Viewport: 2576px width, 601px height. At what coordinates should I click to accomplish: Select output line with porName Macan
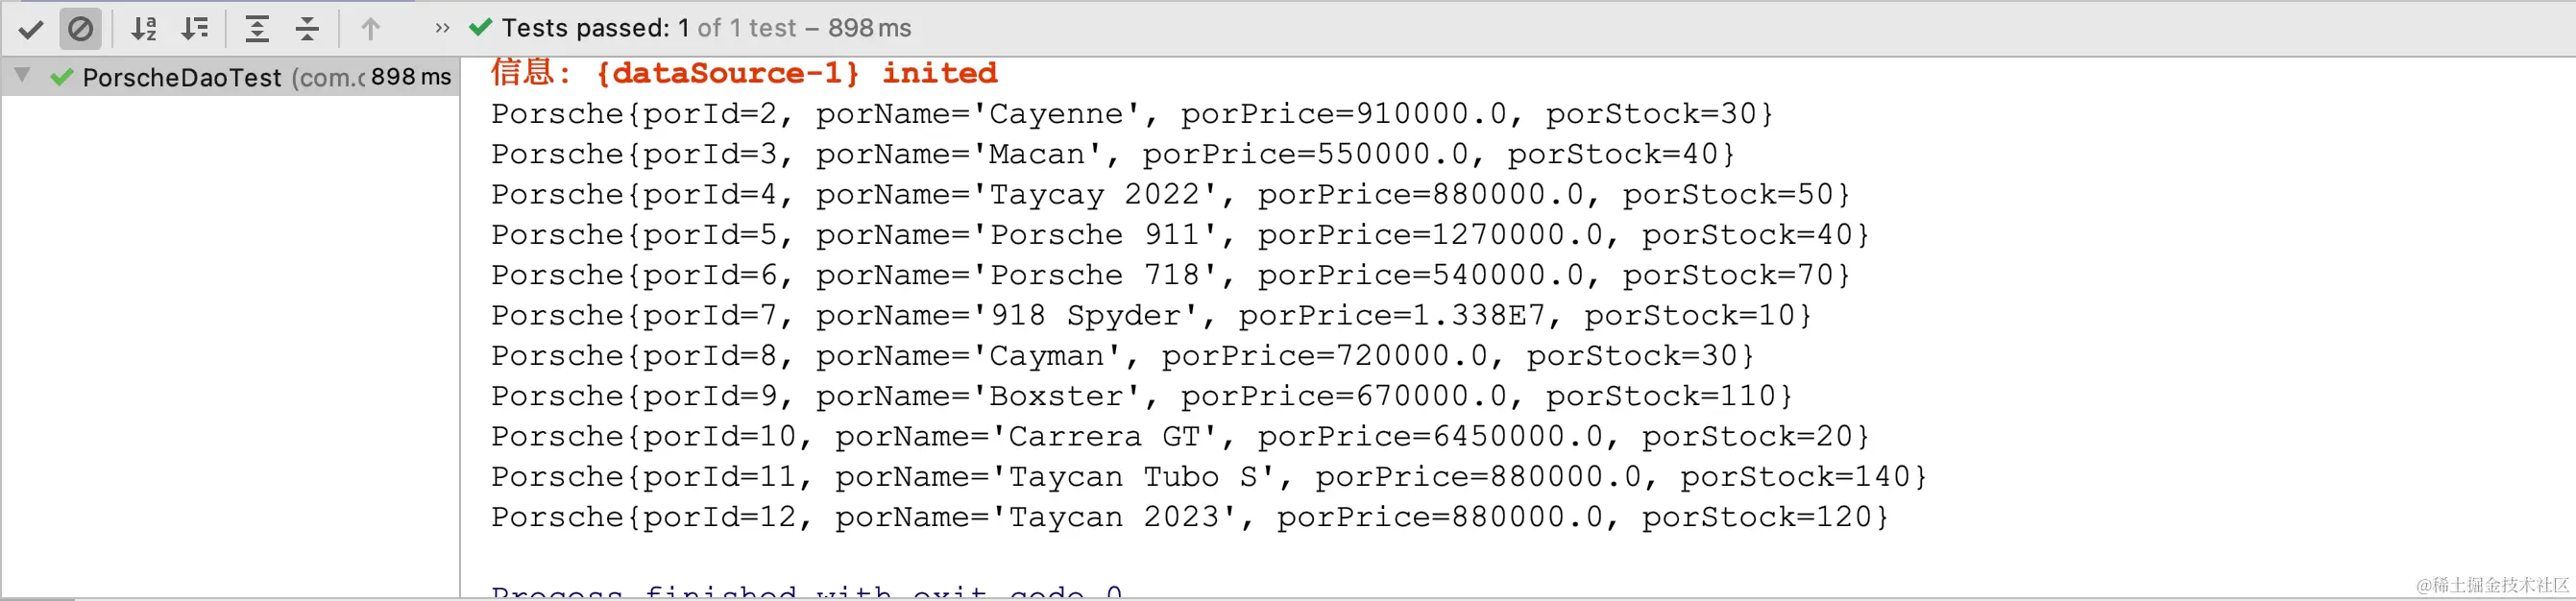[1113, 154]
